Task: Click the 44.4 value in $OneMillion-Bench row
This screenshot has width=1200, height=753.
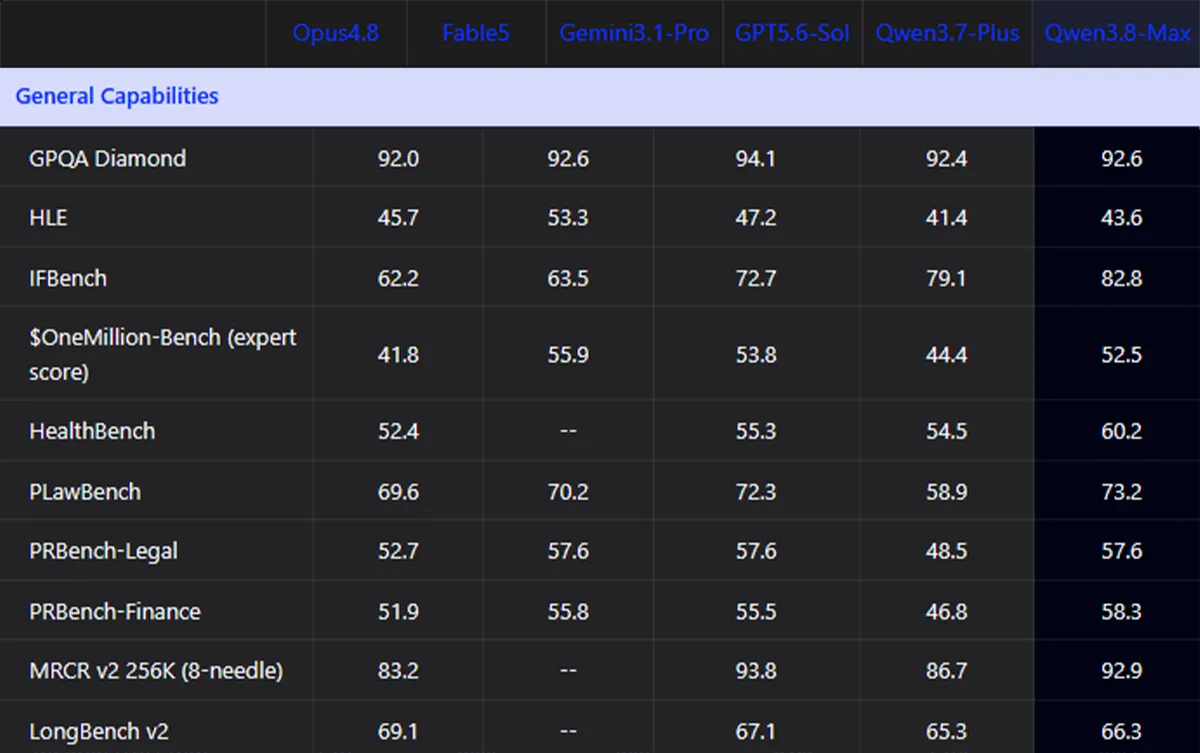Action: pos(946,355)
